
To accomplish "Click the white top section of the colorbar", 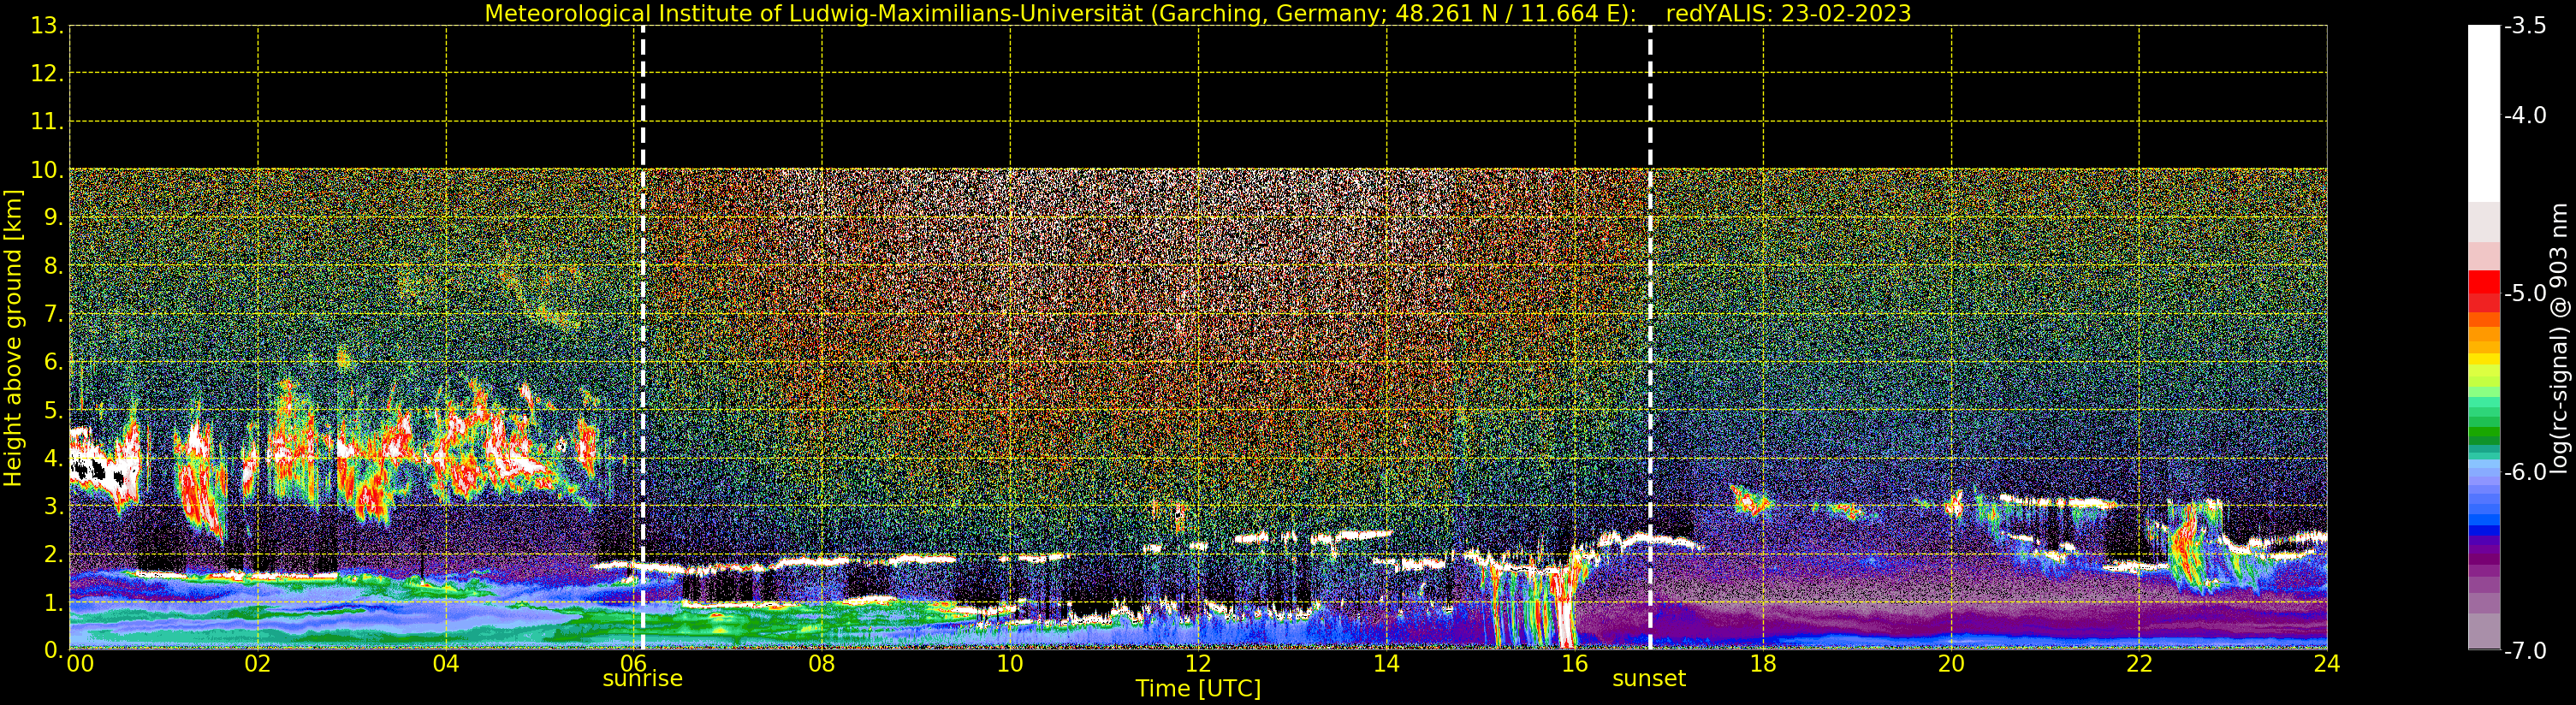I will 2484,113.
